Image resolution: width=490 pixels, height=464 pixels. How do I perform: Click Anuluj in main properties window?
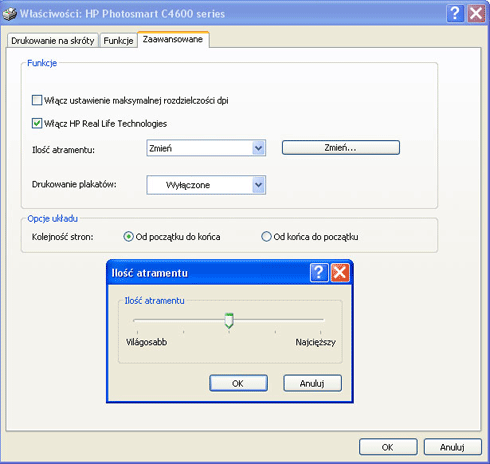[x=453, y=447]
